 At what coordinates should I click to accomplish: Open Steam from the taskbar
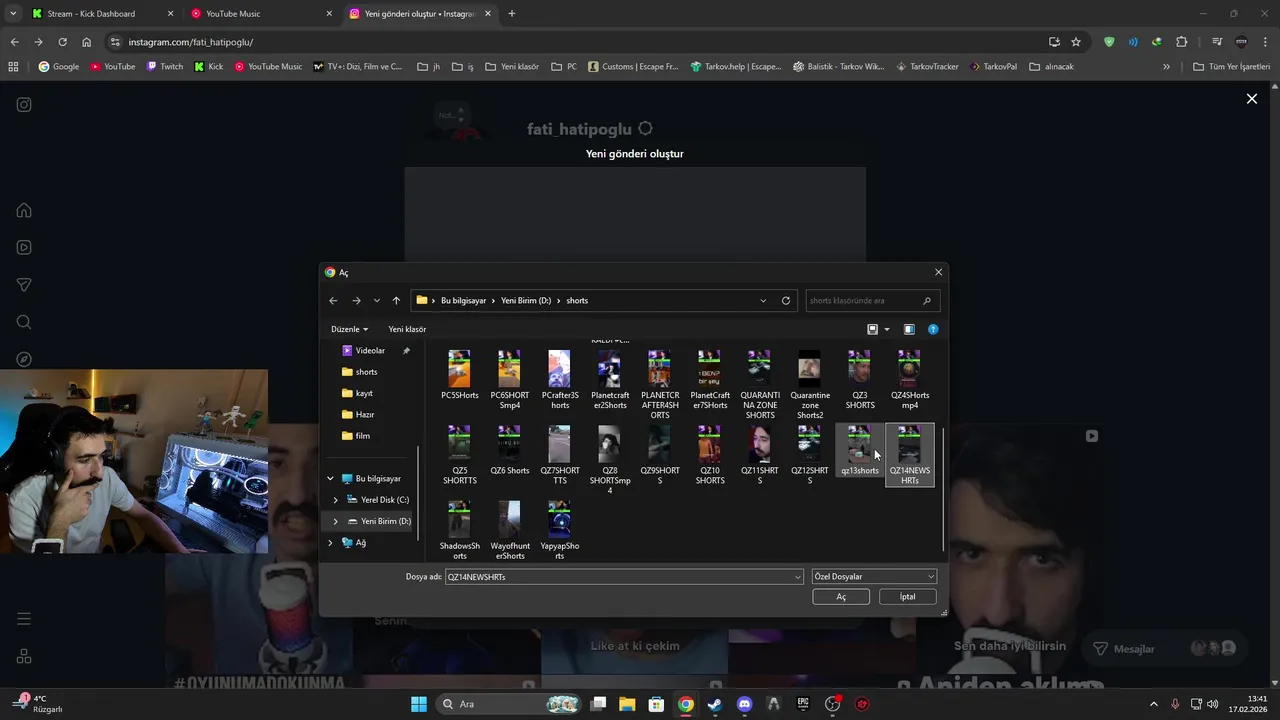(715, 704)
